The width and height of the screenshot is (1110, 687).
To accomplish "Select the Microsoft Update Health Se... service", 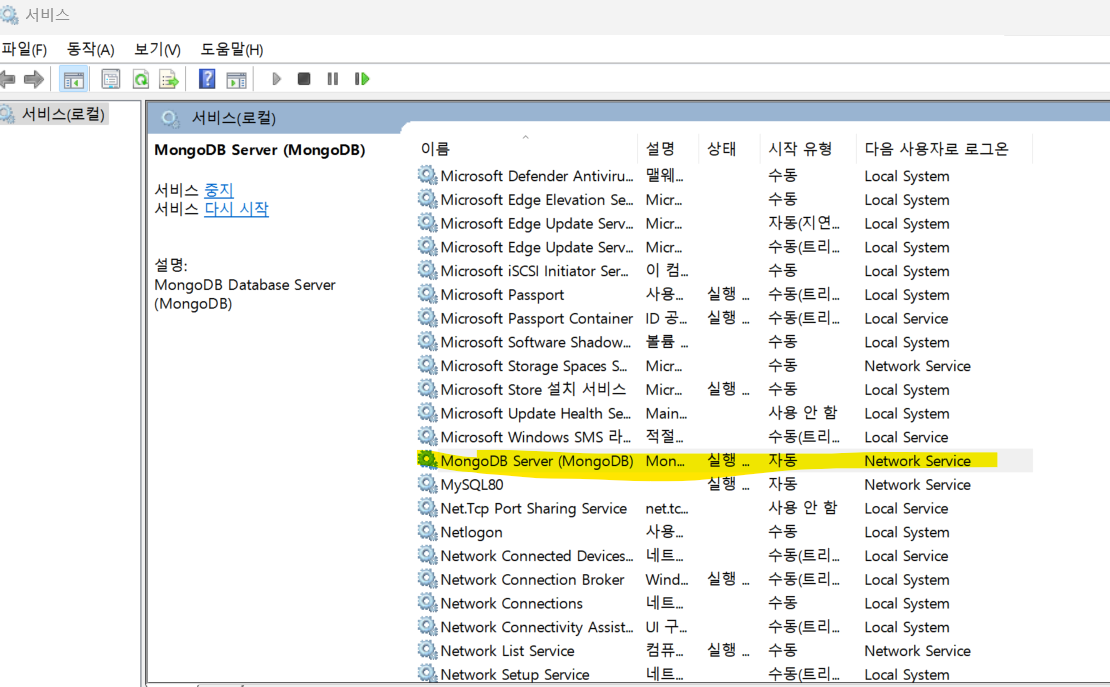I will click(535, 414).
